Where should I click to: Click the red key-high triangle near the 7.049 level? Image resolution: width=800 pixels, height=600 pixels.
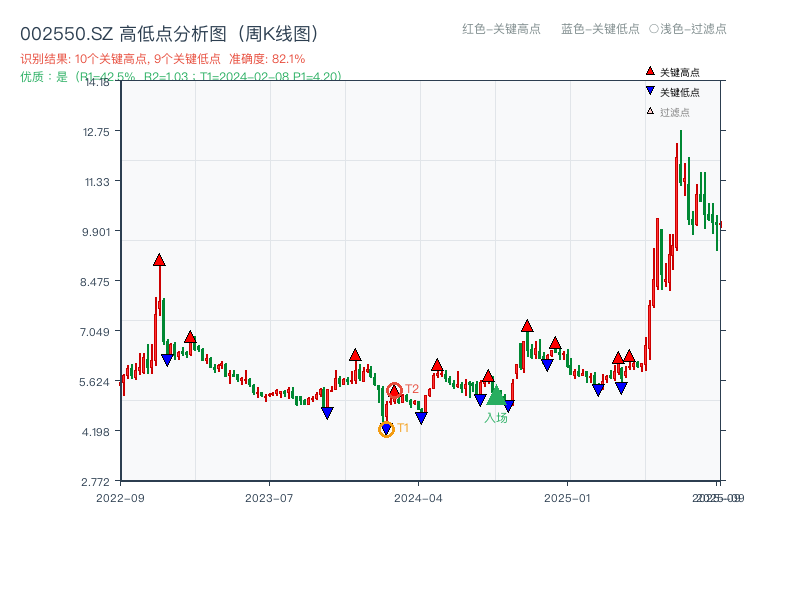(525, 325)
